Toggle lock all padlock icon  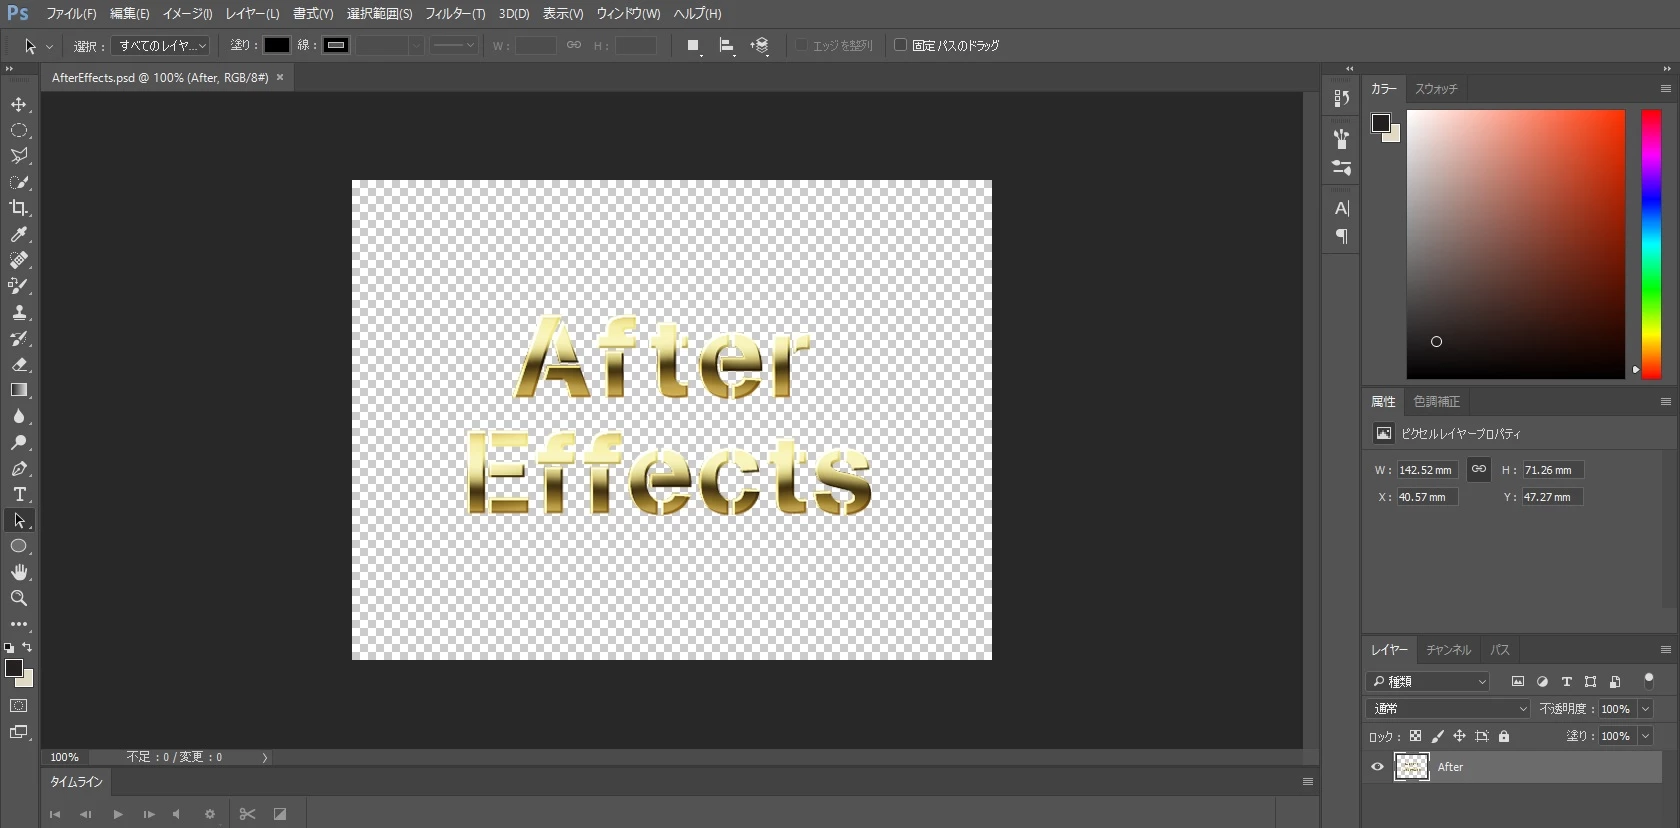click(x=1504, y=736)
